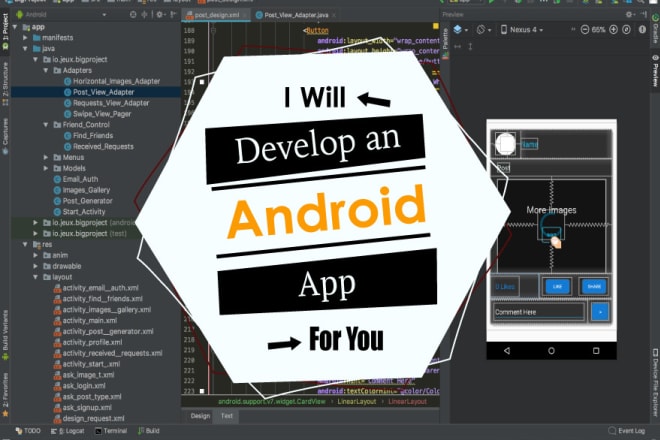Image resolution: width=660 pixels, height=440 pixels.
Task: Open Project panel settings gear
Action: (x=160, y=15)
